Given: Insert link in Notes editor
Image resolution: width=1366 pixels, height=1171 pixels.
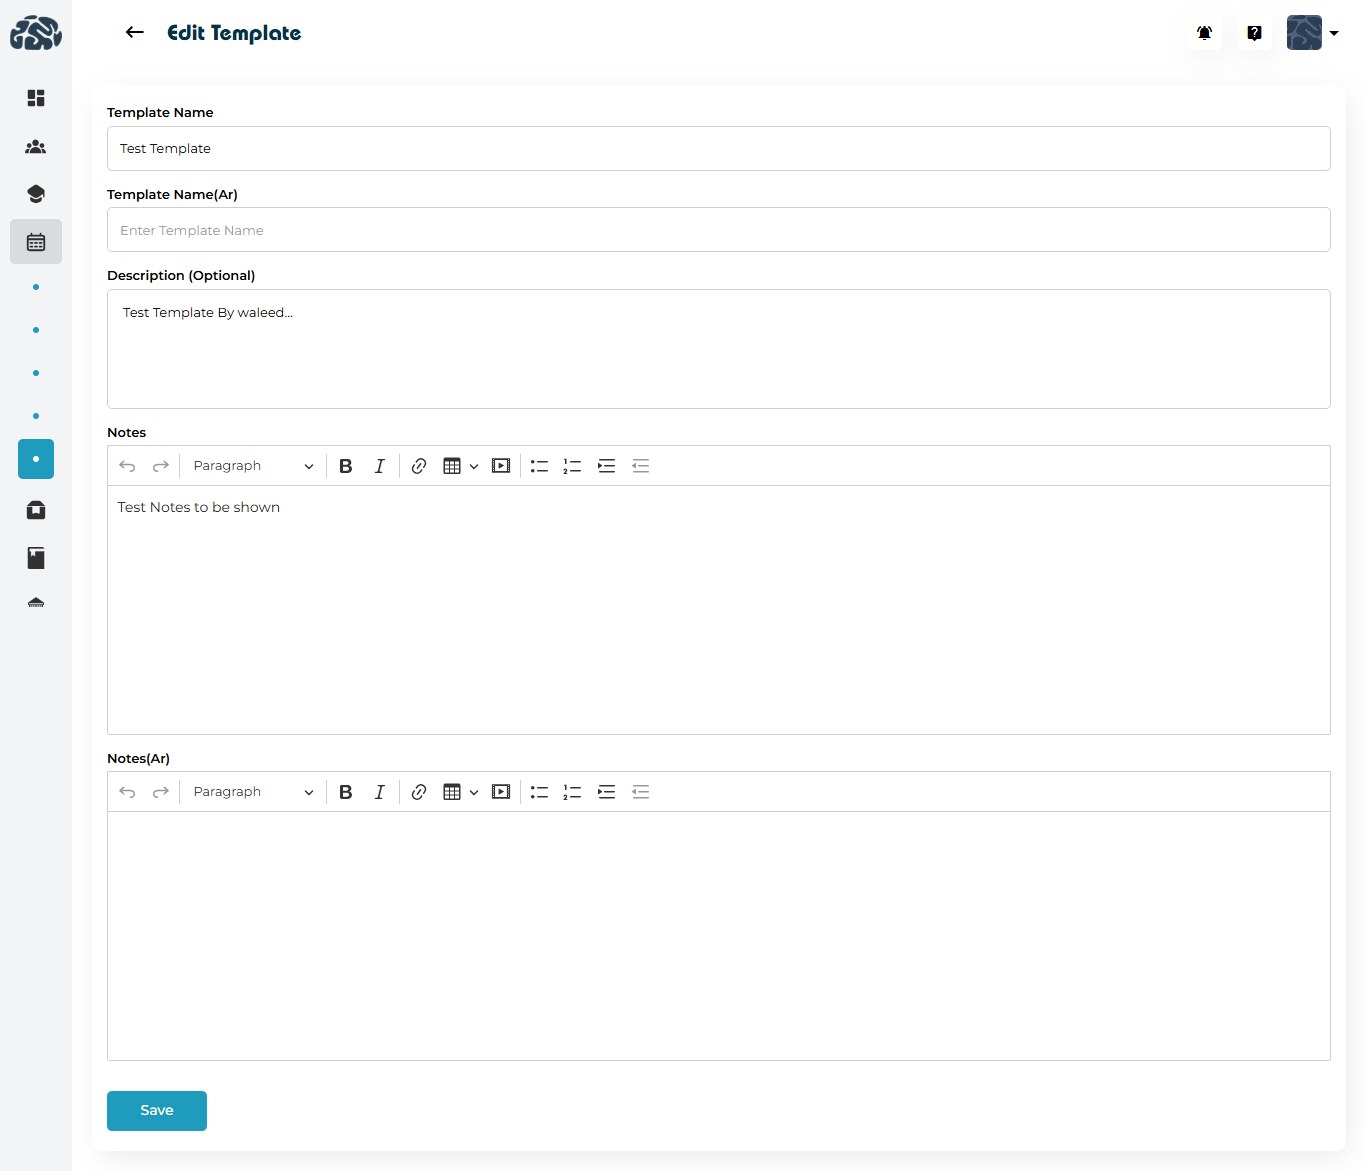Looking at the screenshot, I should click(x=419, y=466).
